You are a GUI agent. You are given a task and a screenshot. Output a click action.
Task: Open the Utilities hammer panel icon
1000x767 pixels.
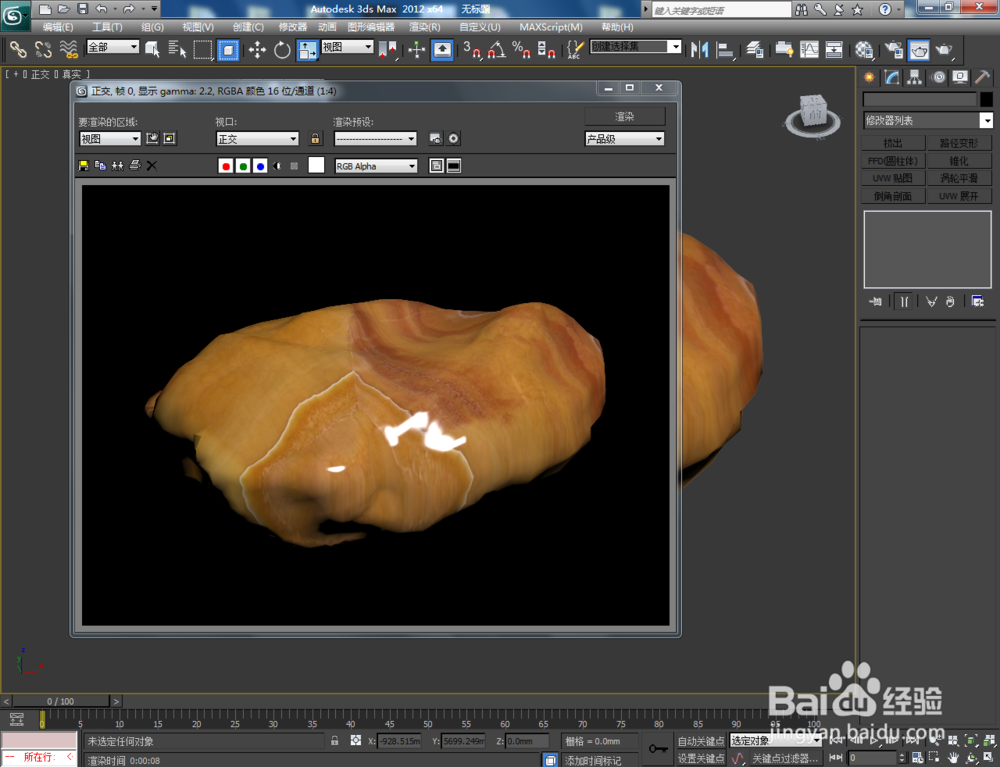(x=982, y=78)
